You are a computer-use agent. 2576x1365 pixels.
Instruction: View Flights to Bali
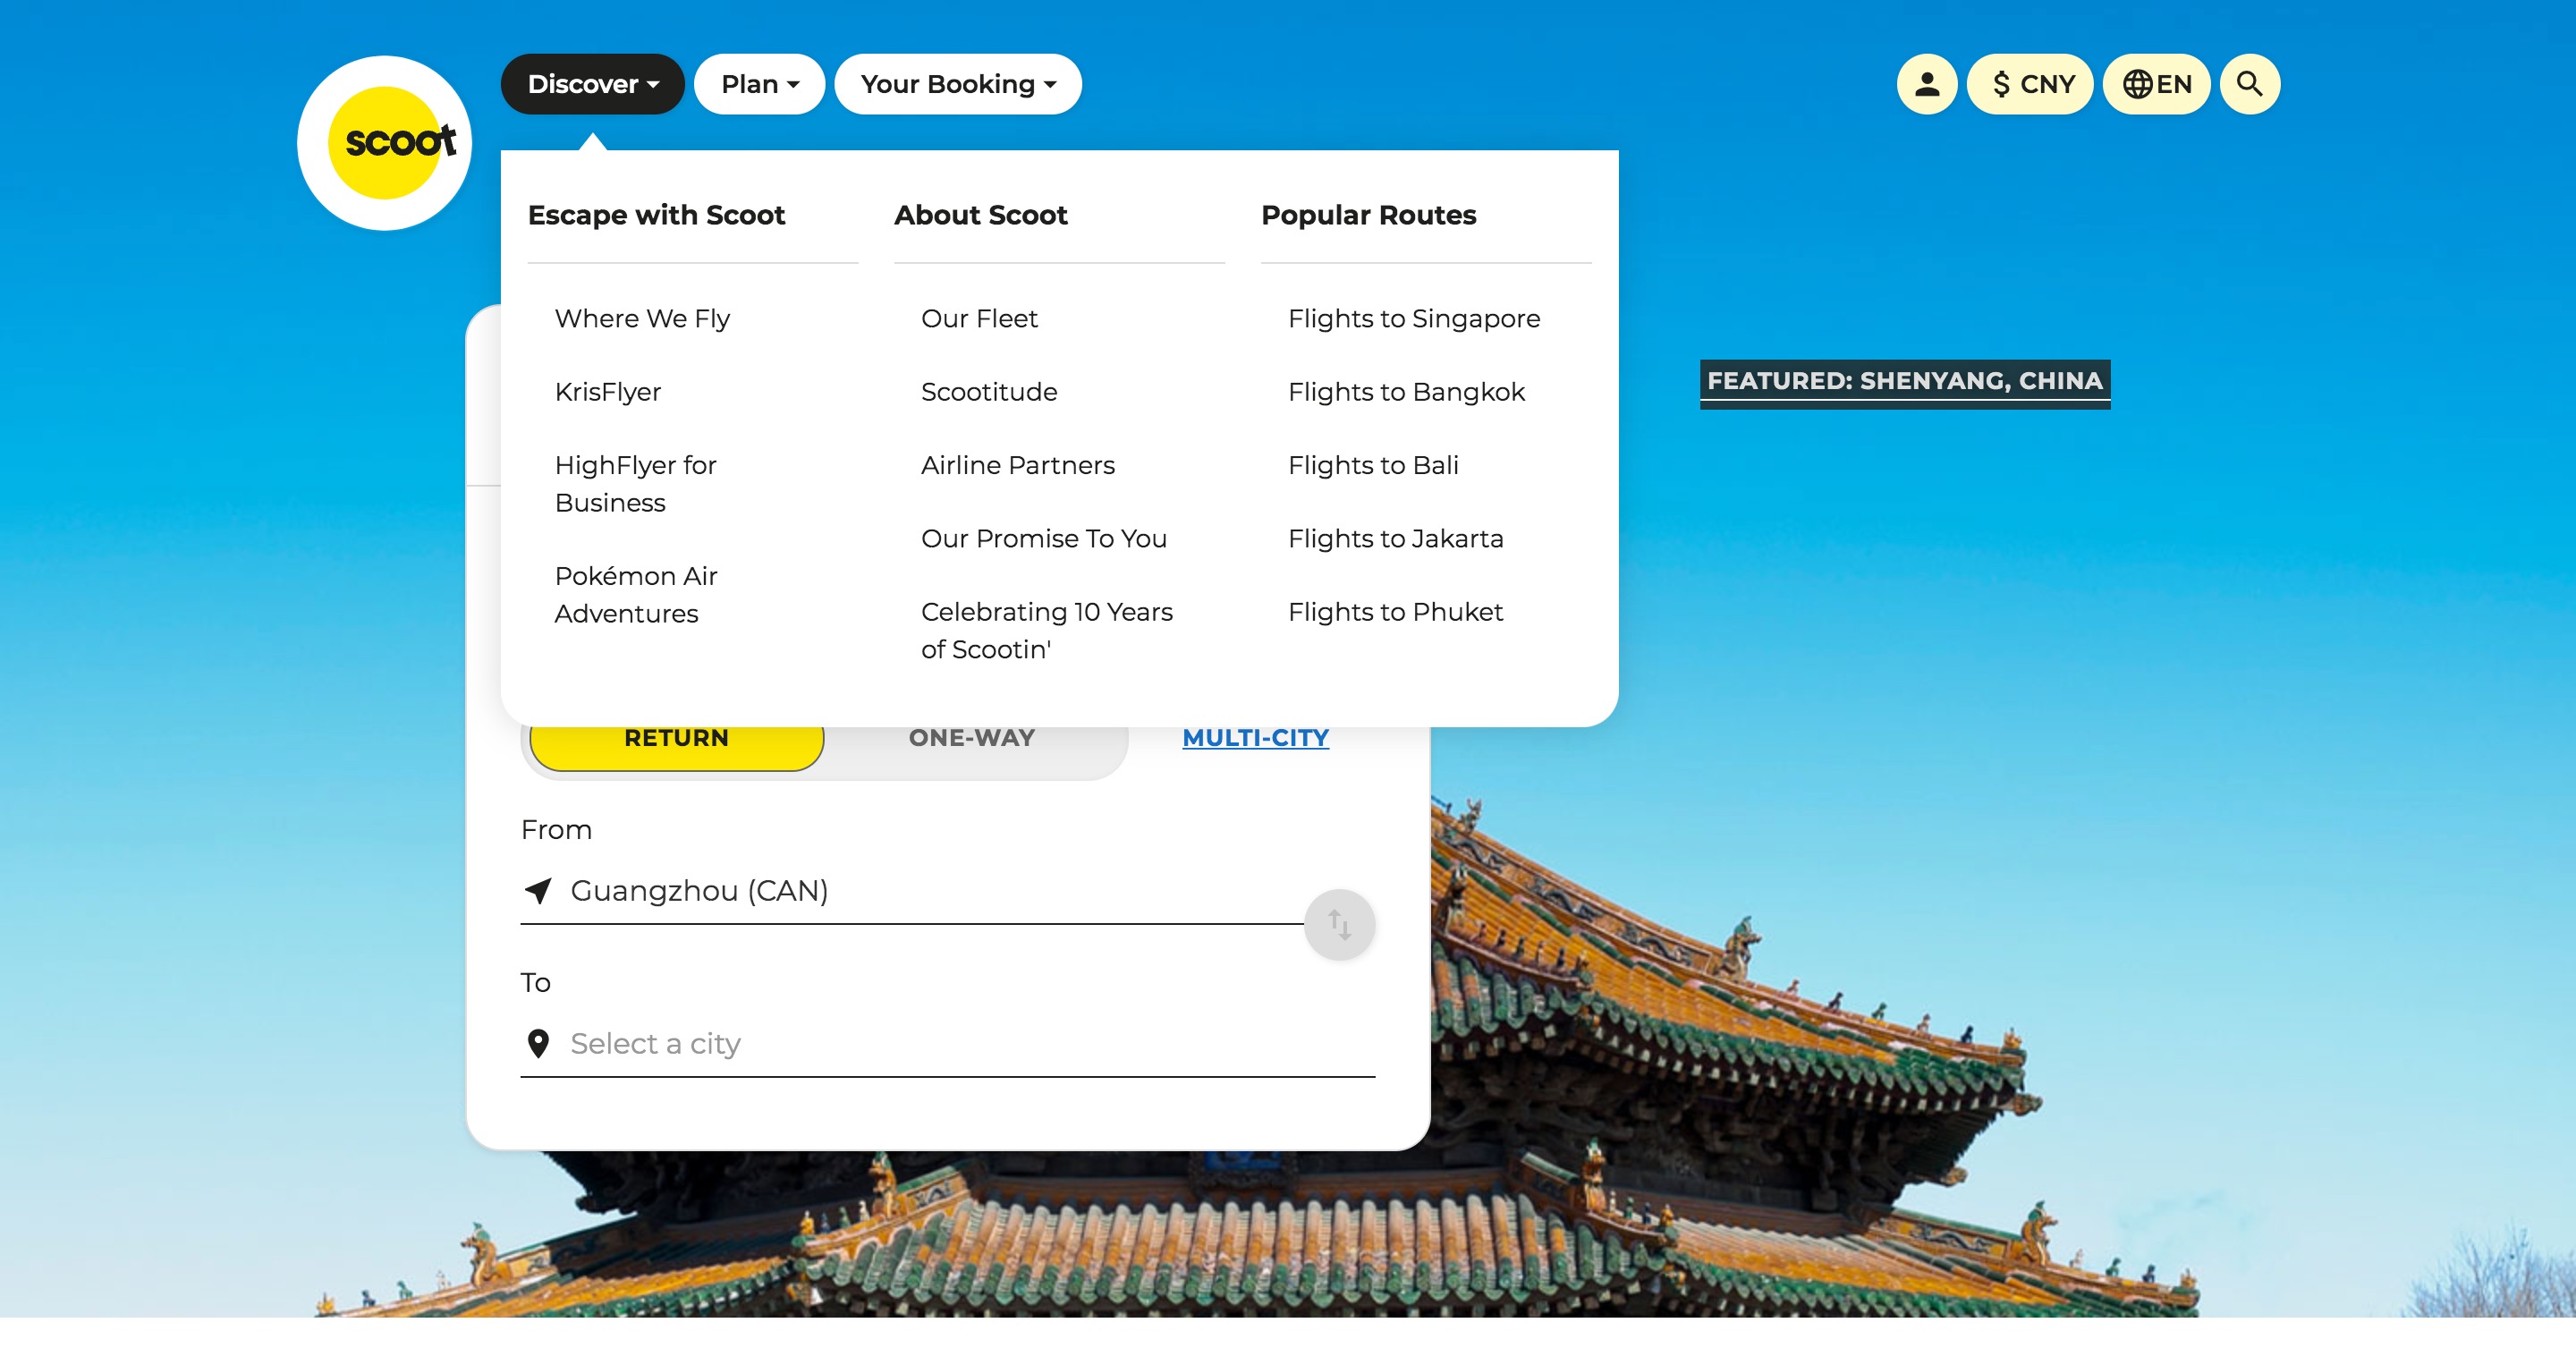coord(1373,465)
